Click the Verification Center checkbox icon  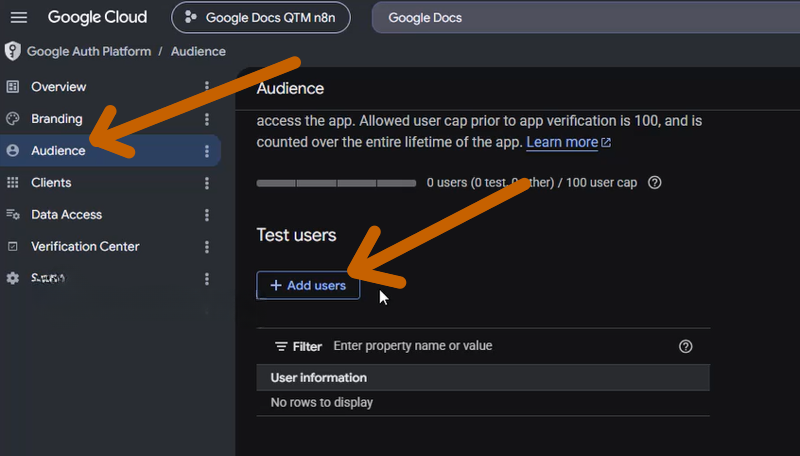click(x=13, y=246)
